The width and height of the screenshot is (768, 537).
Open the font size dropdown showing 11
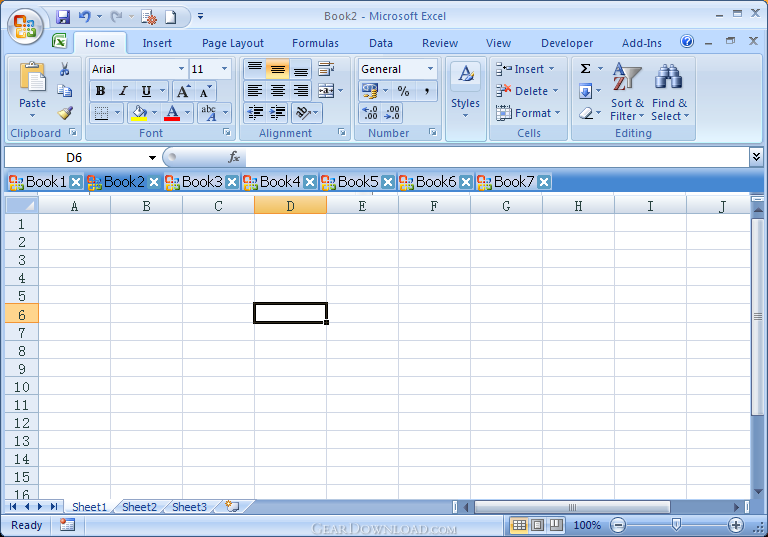tap(224, 69)
